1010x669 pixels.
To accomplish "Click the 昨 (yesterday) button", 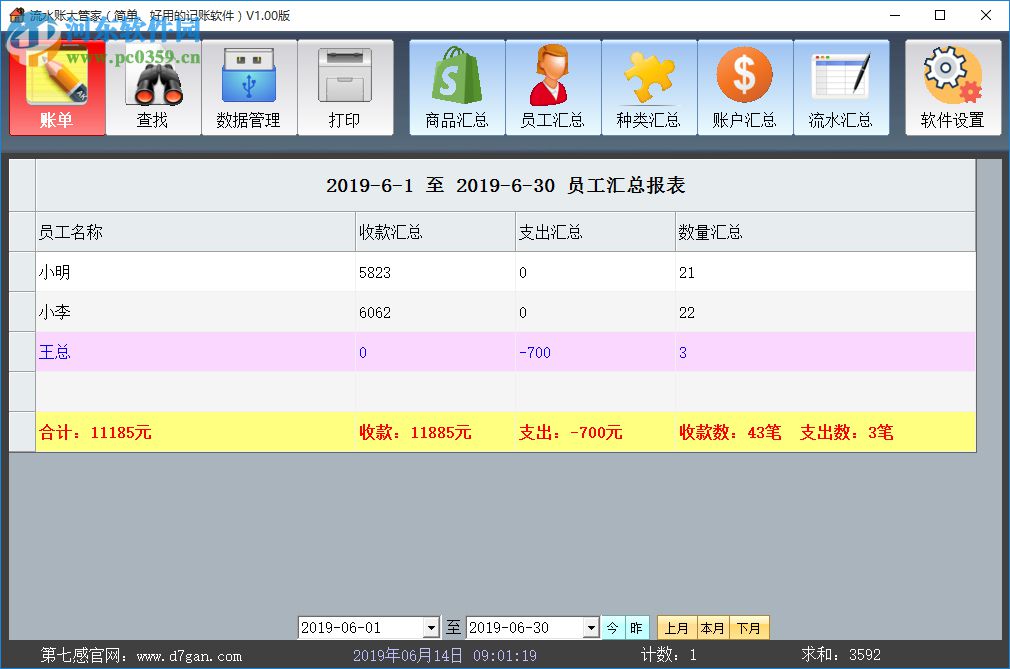I will coord(637,627).
